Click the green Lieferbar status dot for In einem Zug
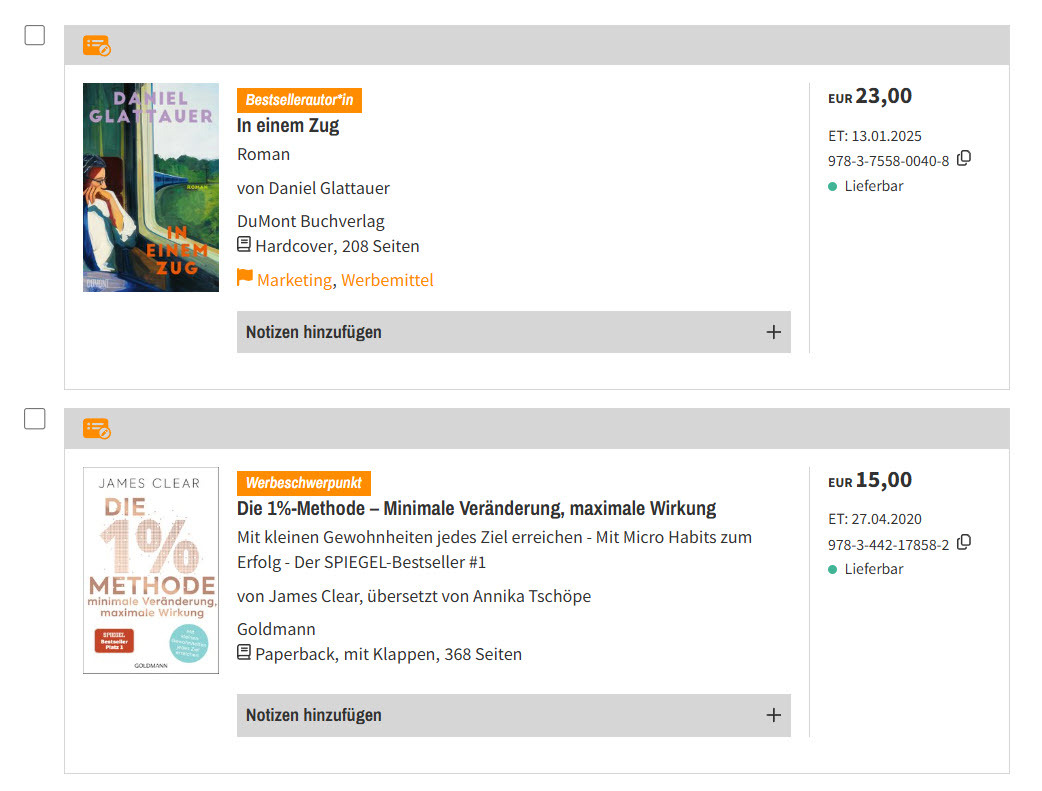1042x791 pixels. (x=832, y=187)
